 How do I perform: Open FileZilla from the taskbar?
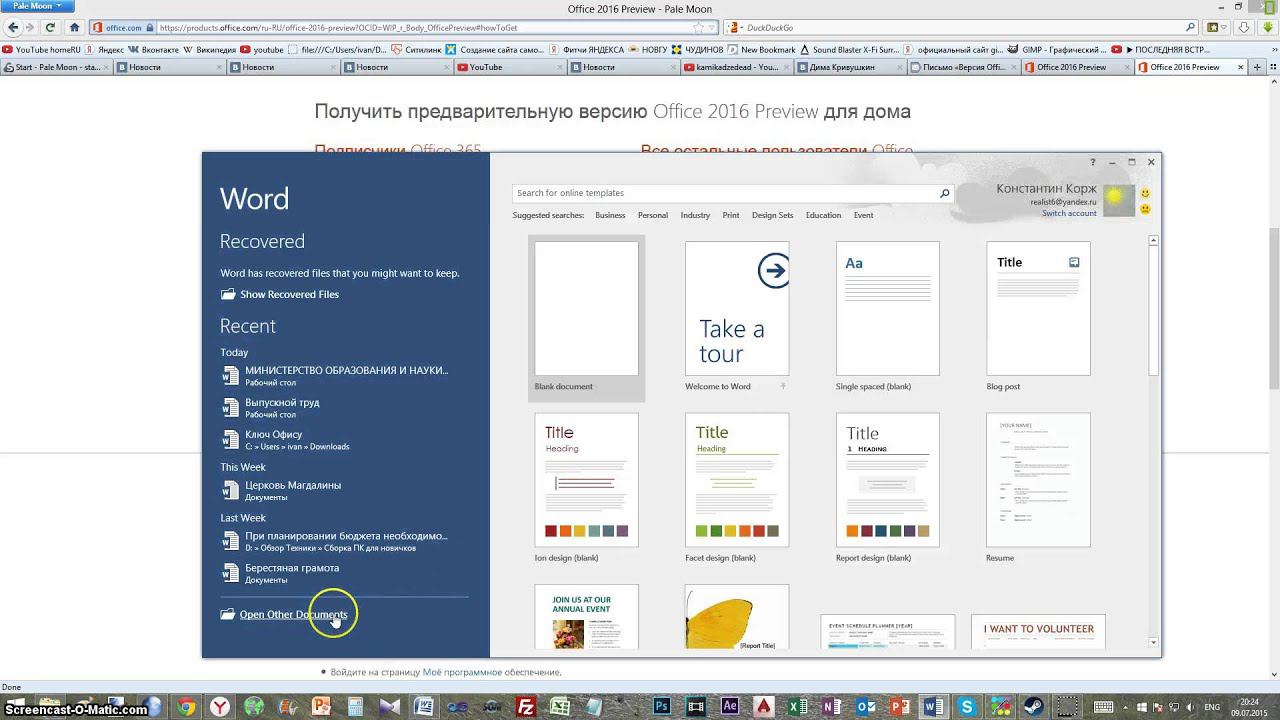point(525,707)
